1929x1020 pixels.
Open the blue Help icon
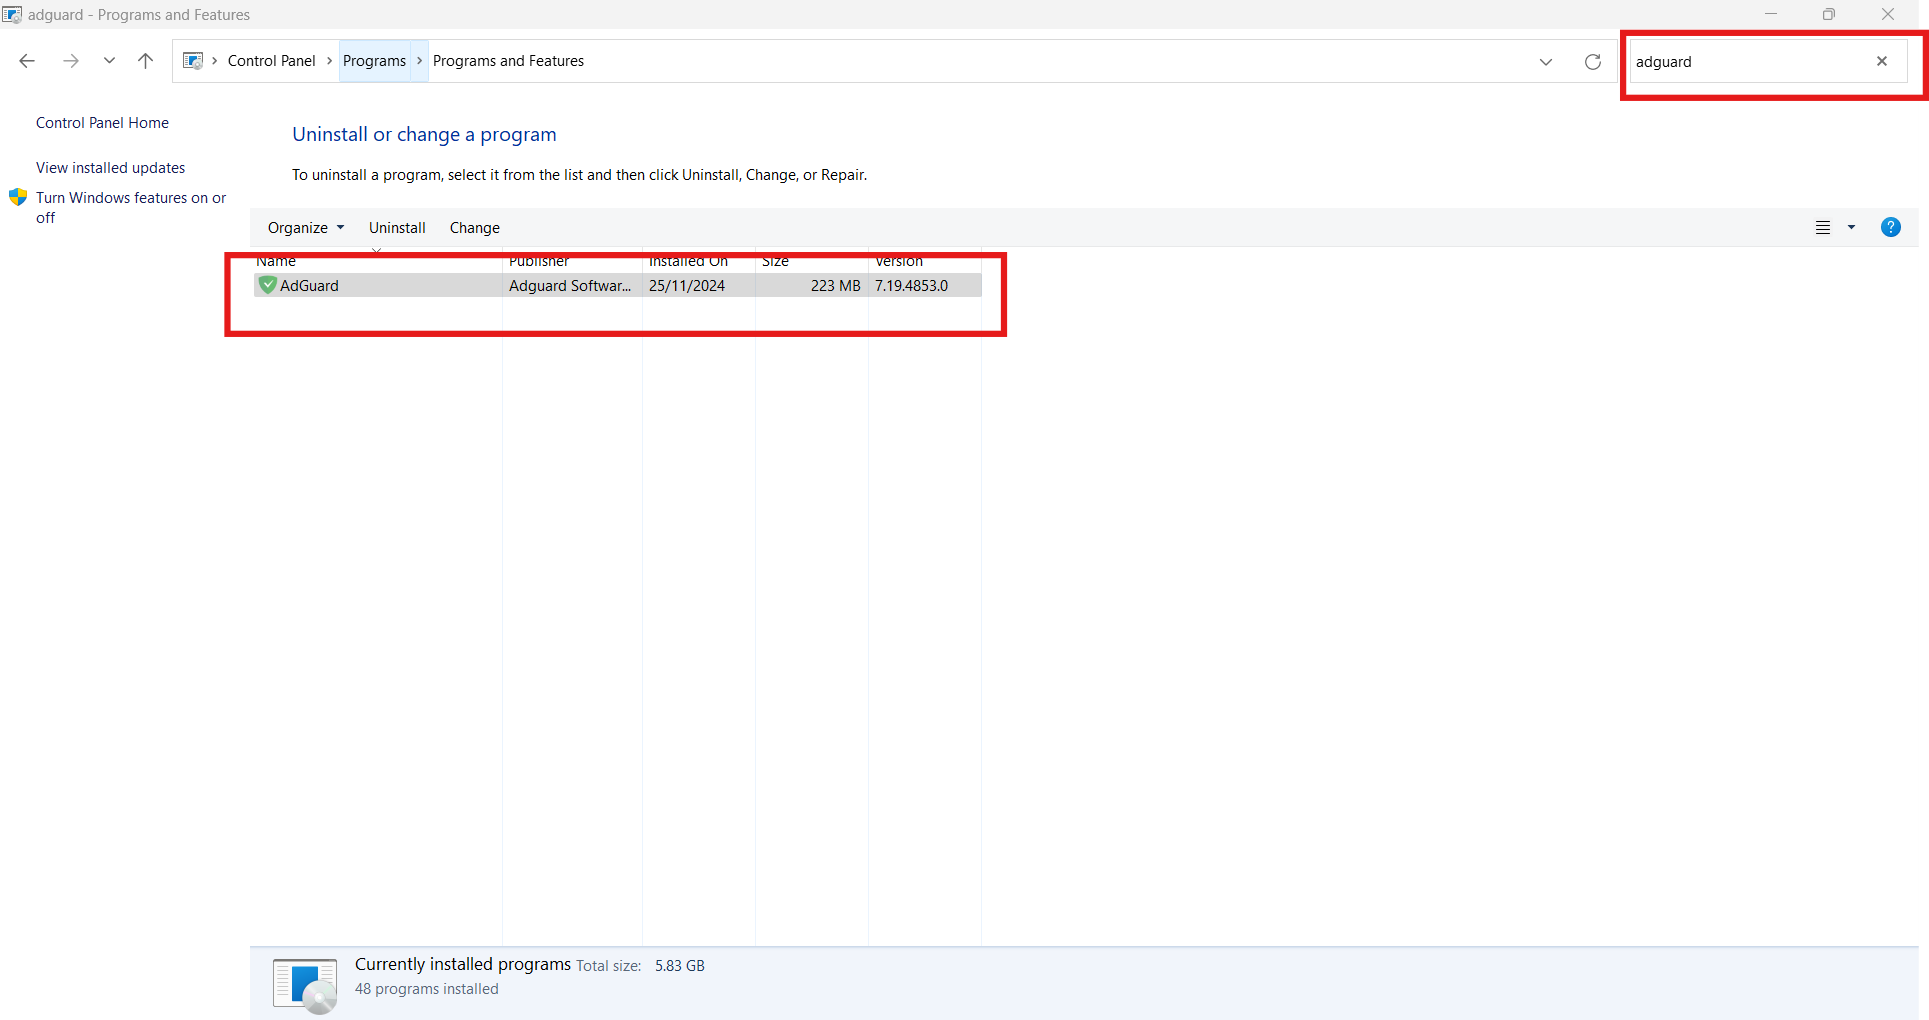click(1891, 227)
